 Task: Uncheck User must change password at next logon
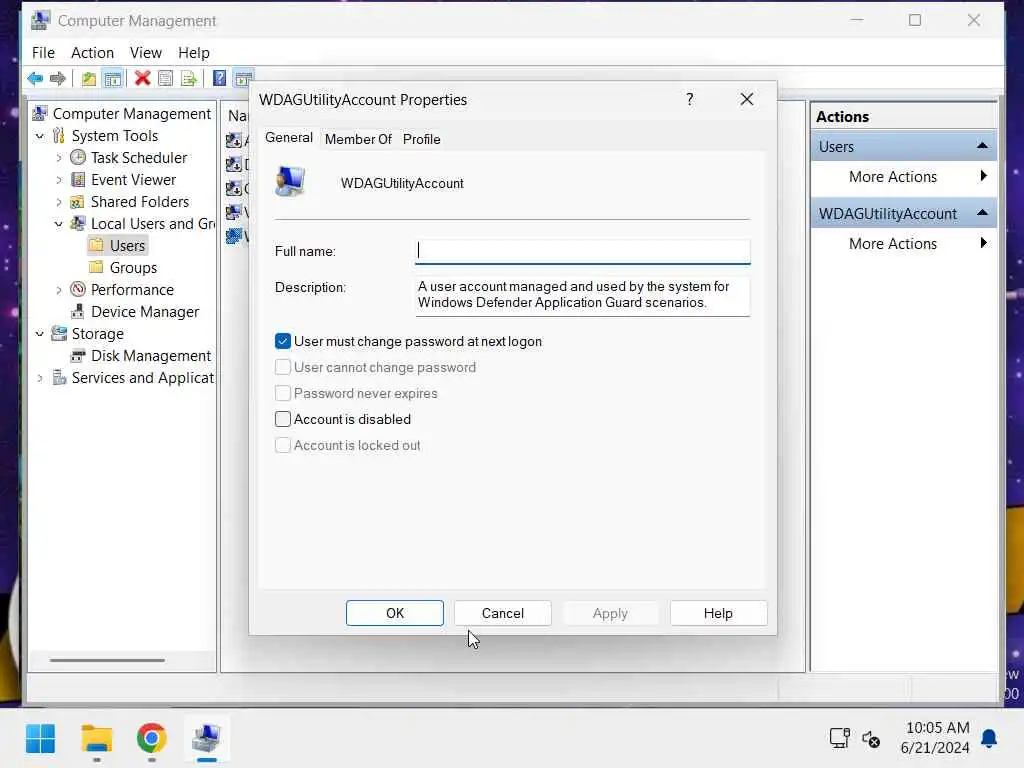point(283,341)
